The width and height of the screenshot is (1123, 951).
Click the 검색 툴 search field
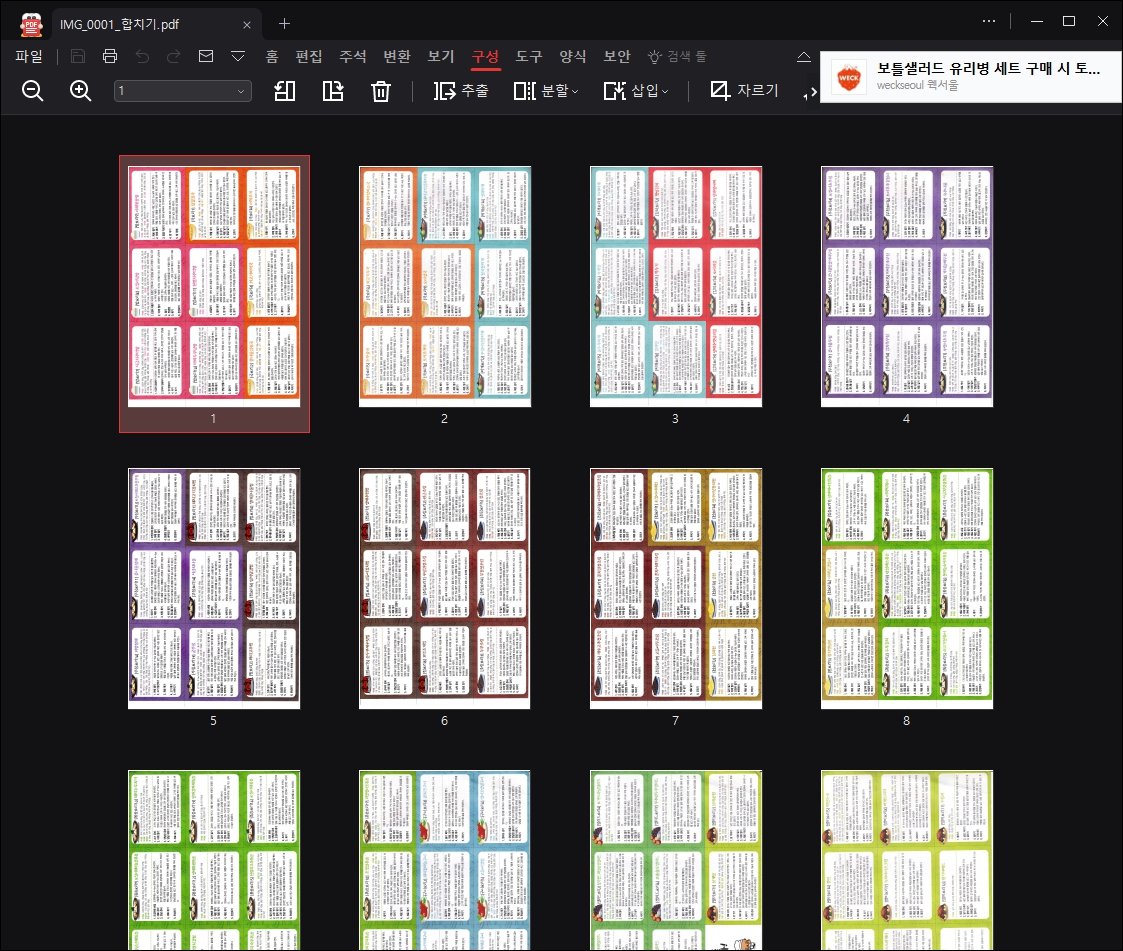pyautogui.click(x=677, y=57)
